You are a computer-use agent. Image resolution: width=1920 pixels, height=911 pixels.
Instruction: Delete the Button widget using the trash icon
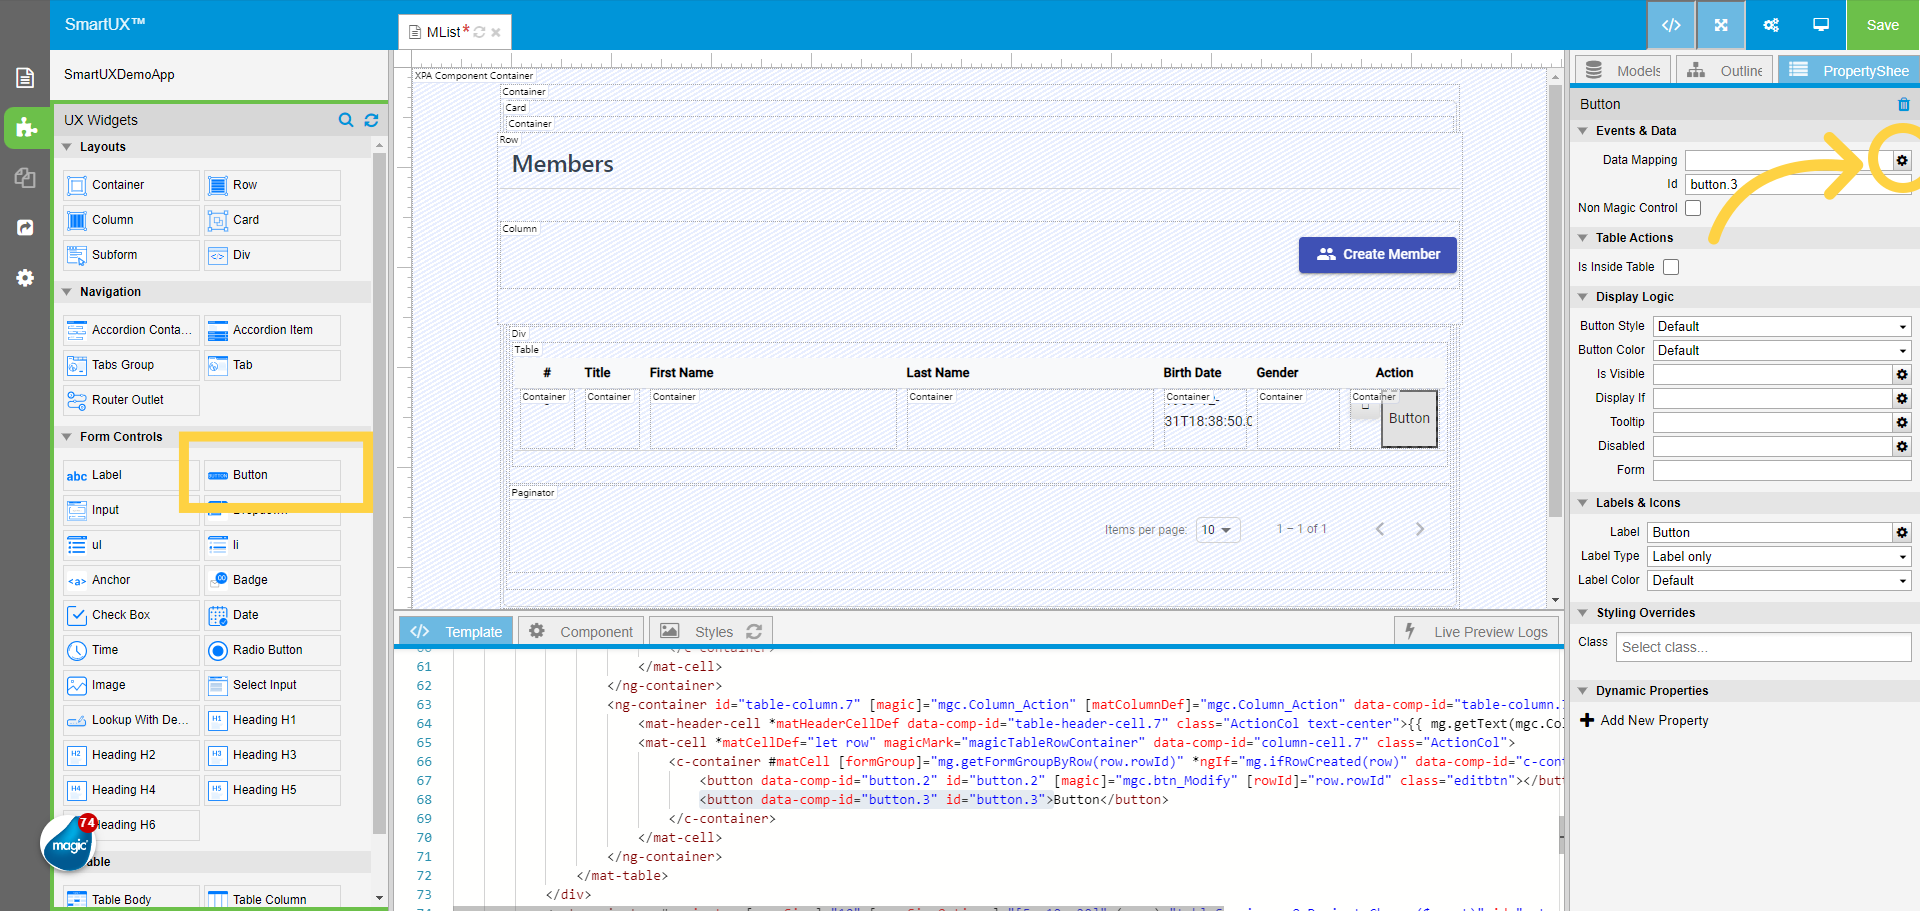(x=1904, y=104)
